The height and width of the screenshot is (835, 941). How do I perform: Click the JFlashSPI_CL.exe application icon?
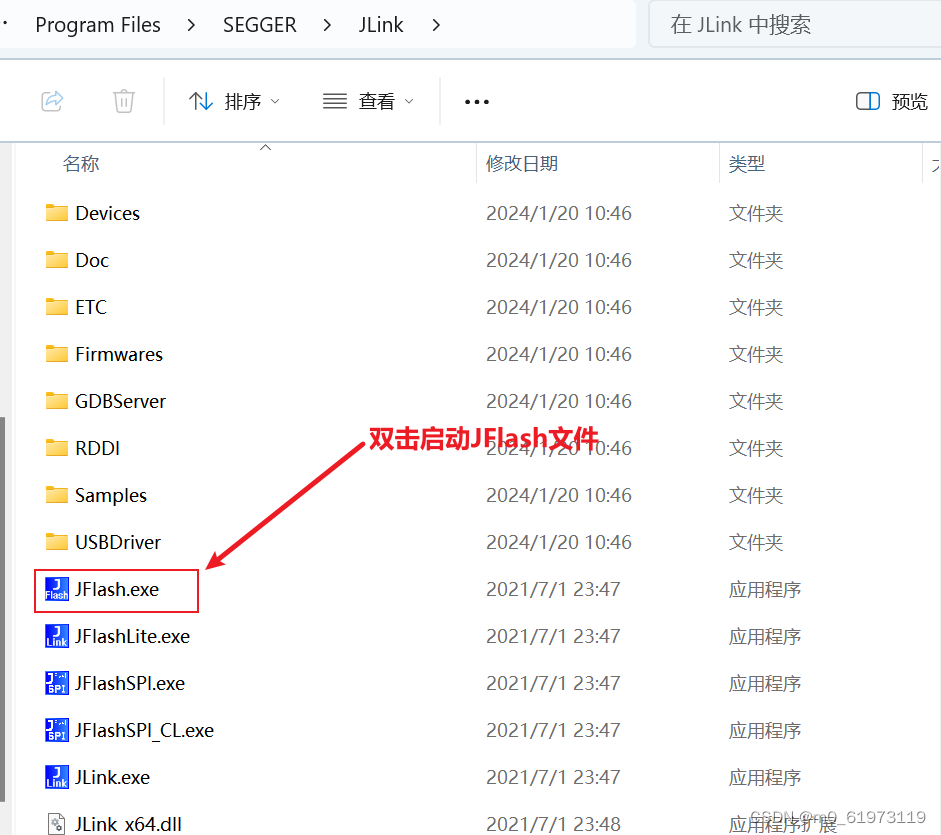pos(56,731)
